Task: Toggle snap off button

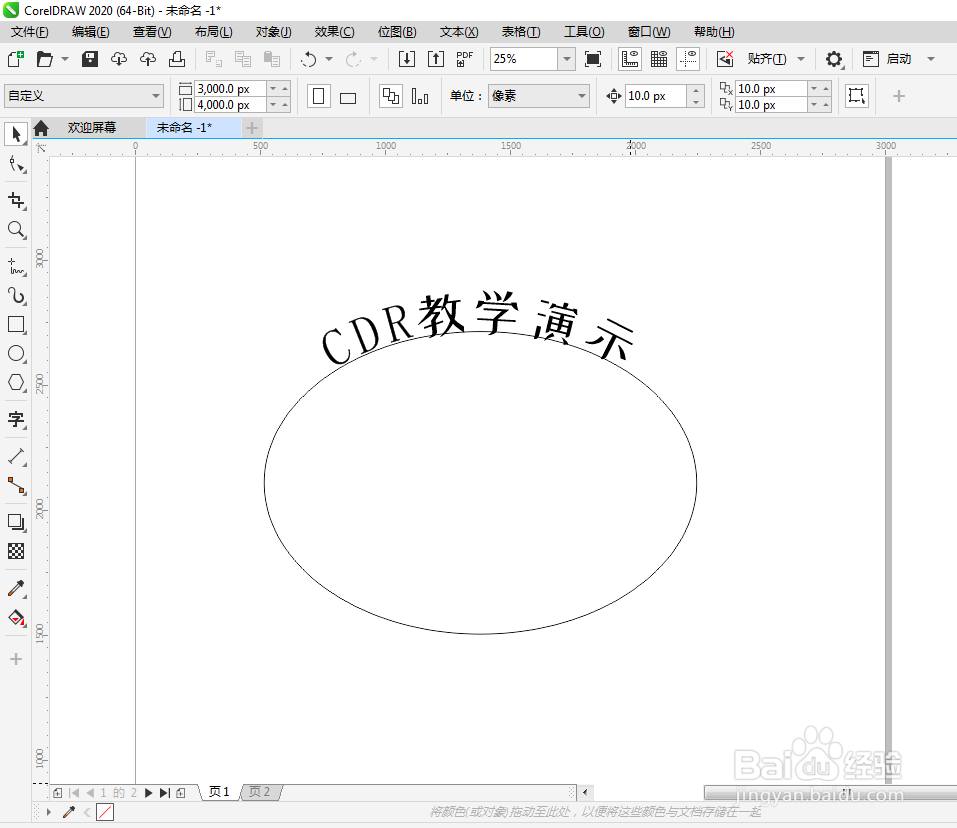Action: pos(725,59)
